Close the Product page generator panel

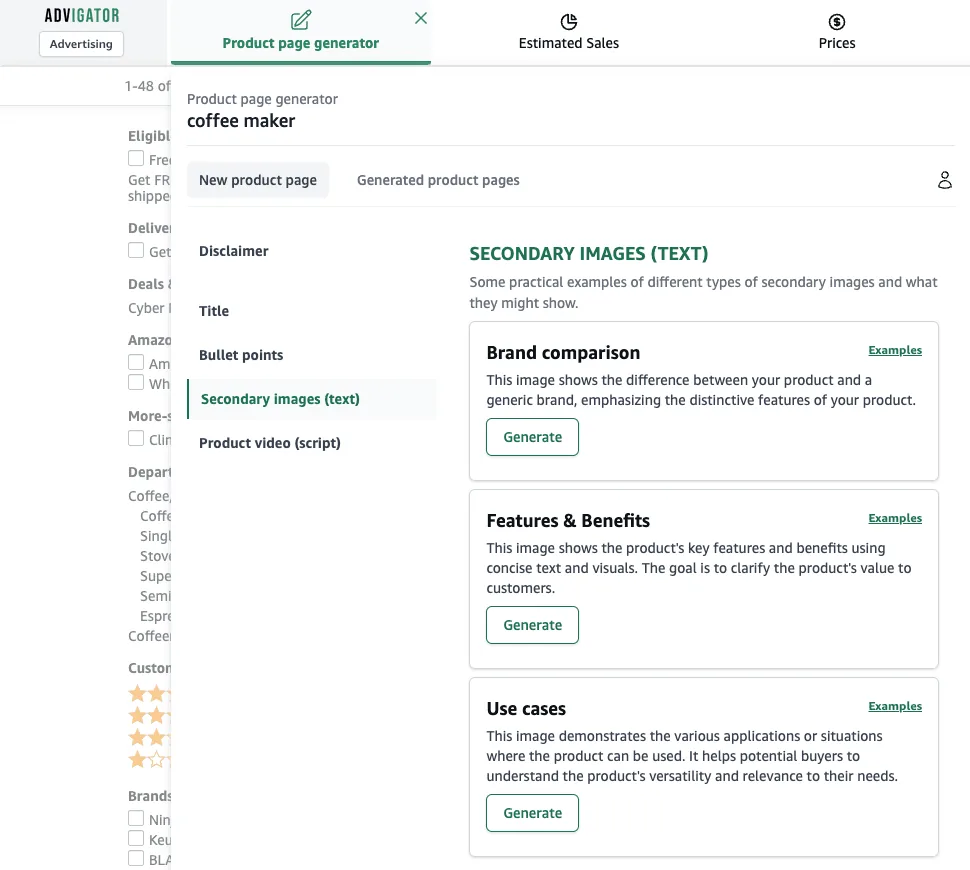421,18
